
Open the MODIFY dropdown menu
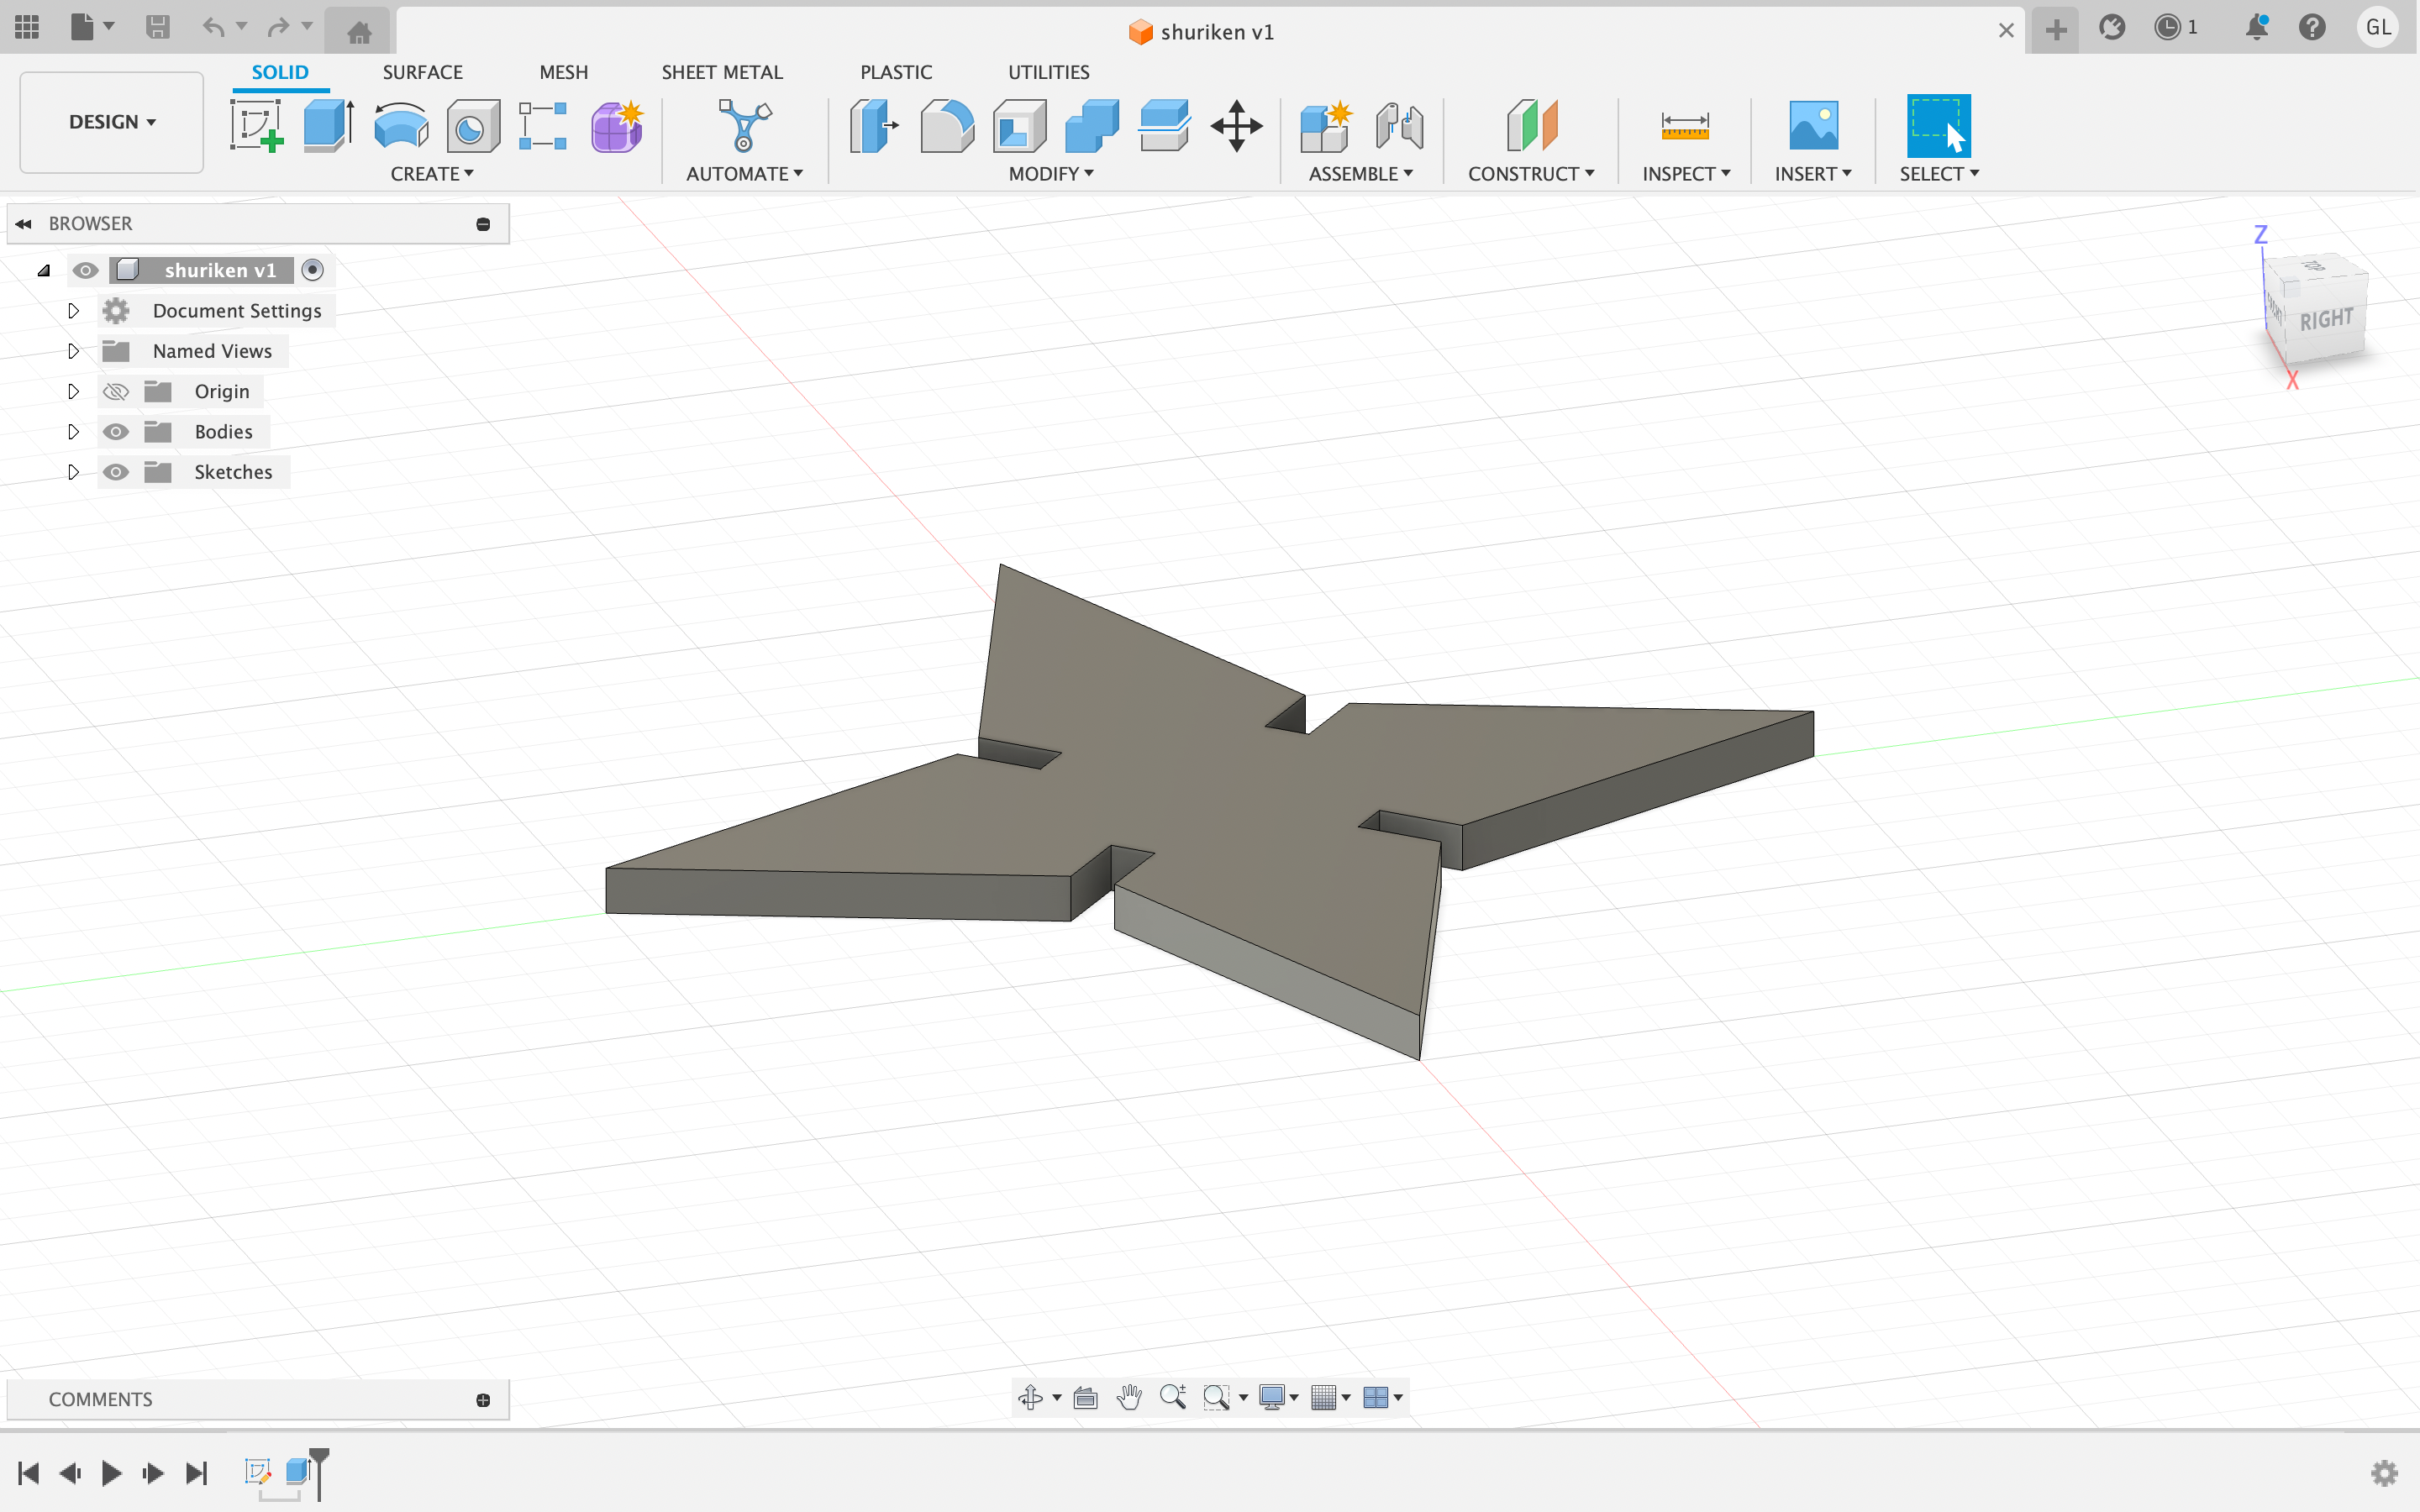pyautogui.click(x=1050, y=174)
